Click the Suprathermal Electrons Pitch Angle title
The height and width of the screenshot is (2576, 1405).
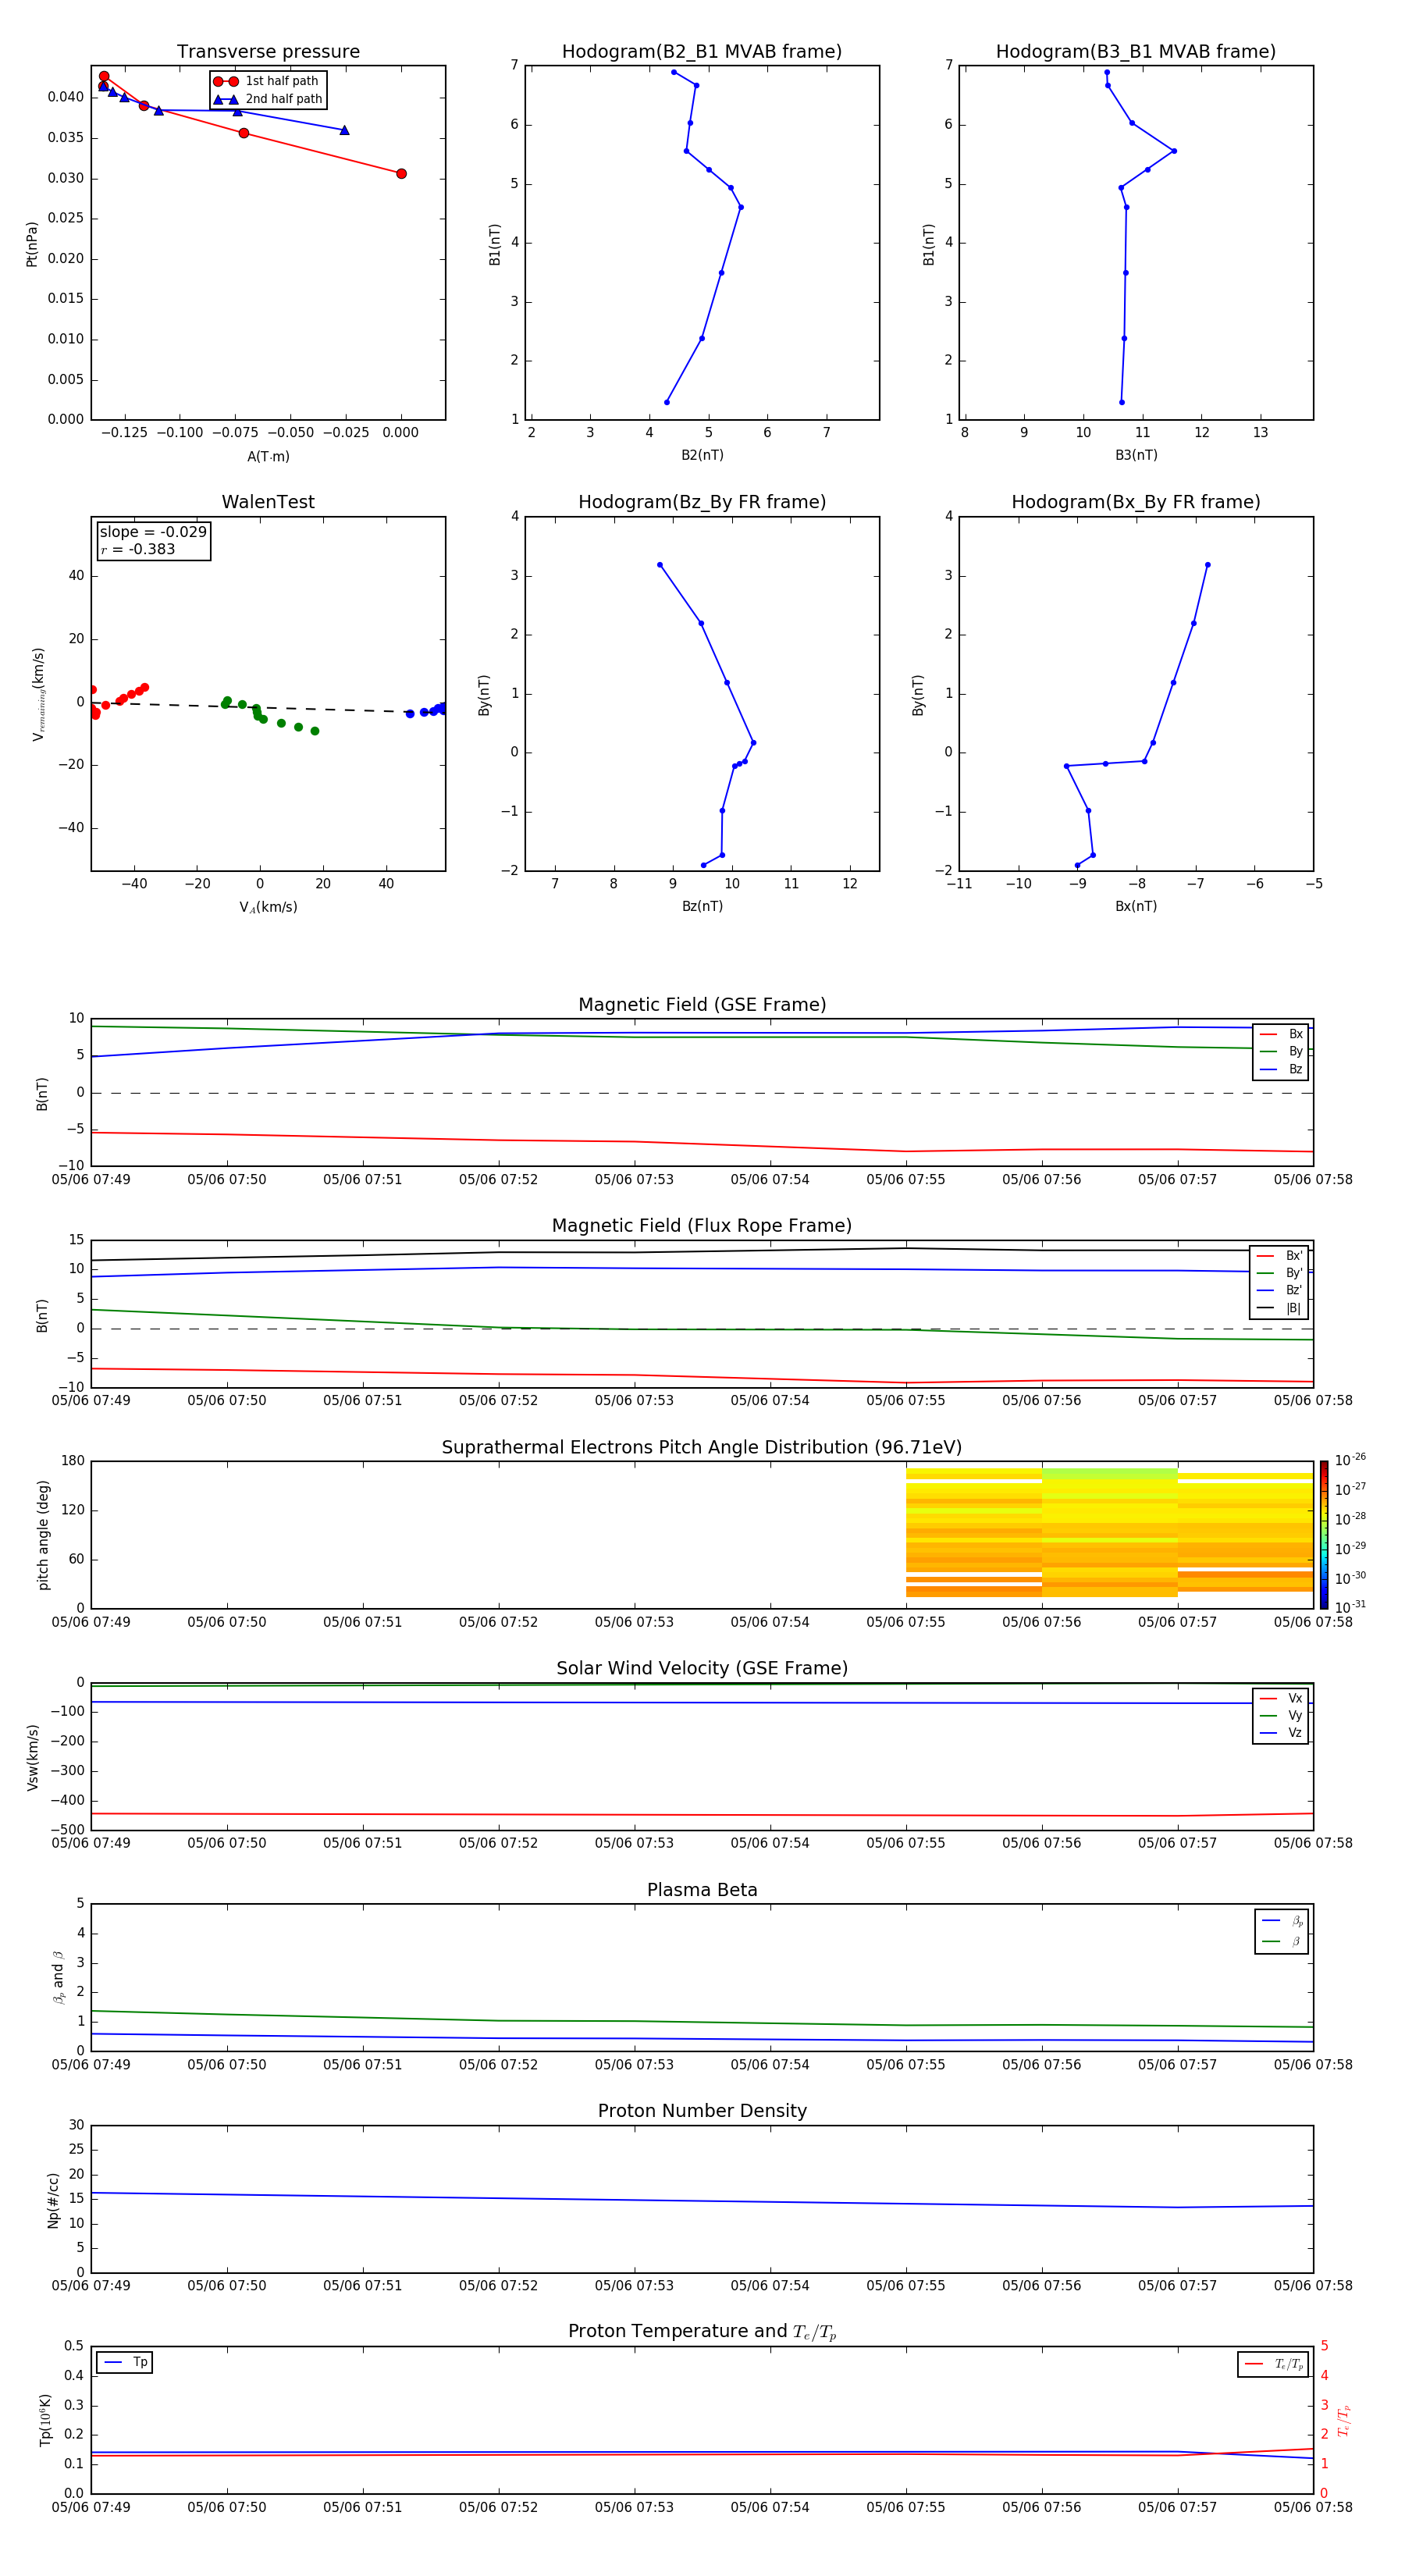tap(702, 1447)
